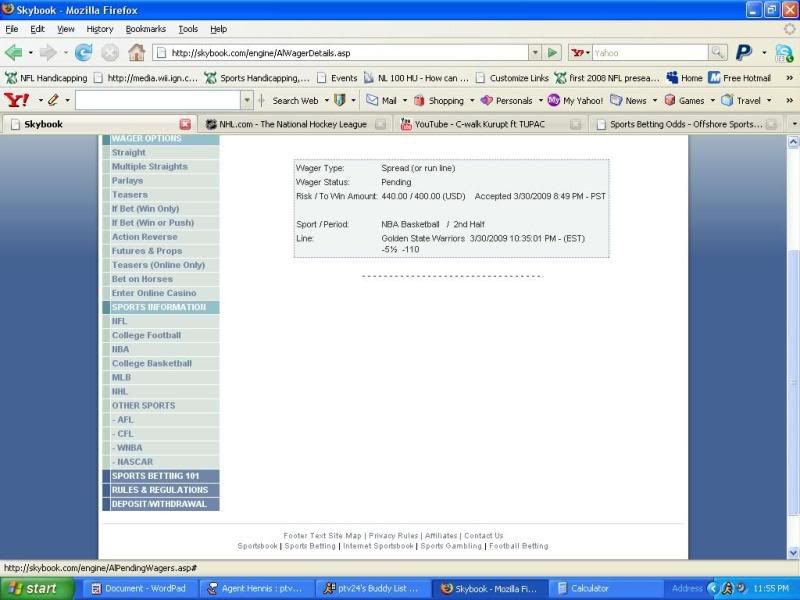Viewport: 800px width, 600px height.
Task: Open NFL Handicapping bookmark
Action: click(46, 78)
